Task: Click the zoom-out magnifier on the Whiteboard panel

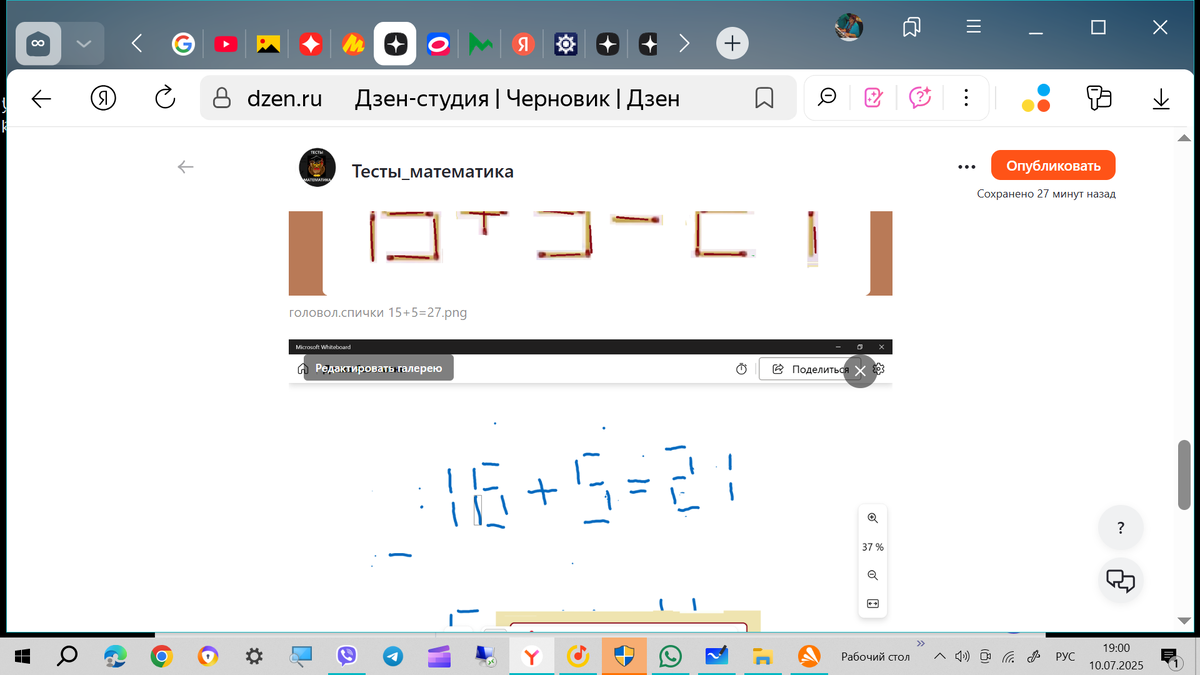Action: pos(872,575)
